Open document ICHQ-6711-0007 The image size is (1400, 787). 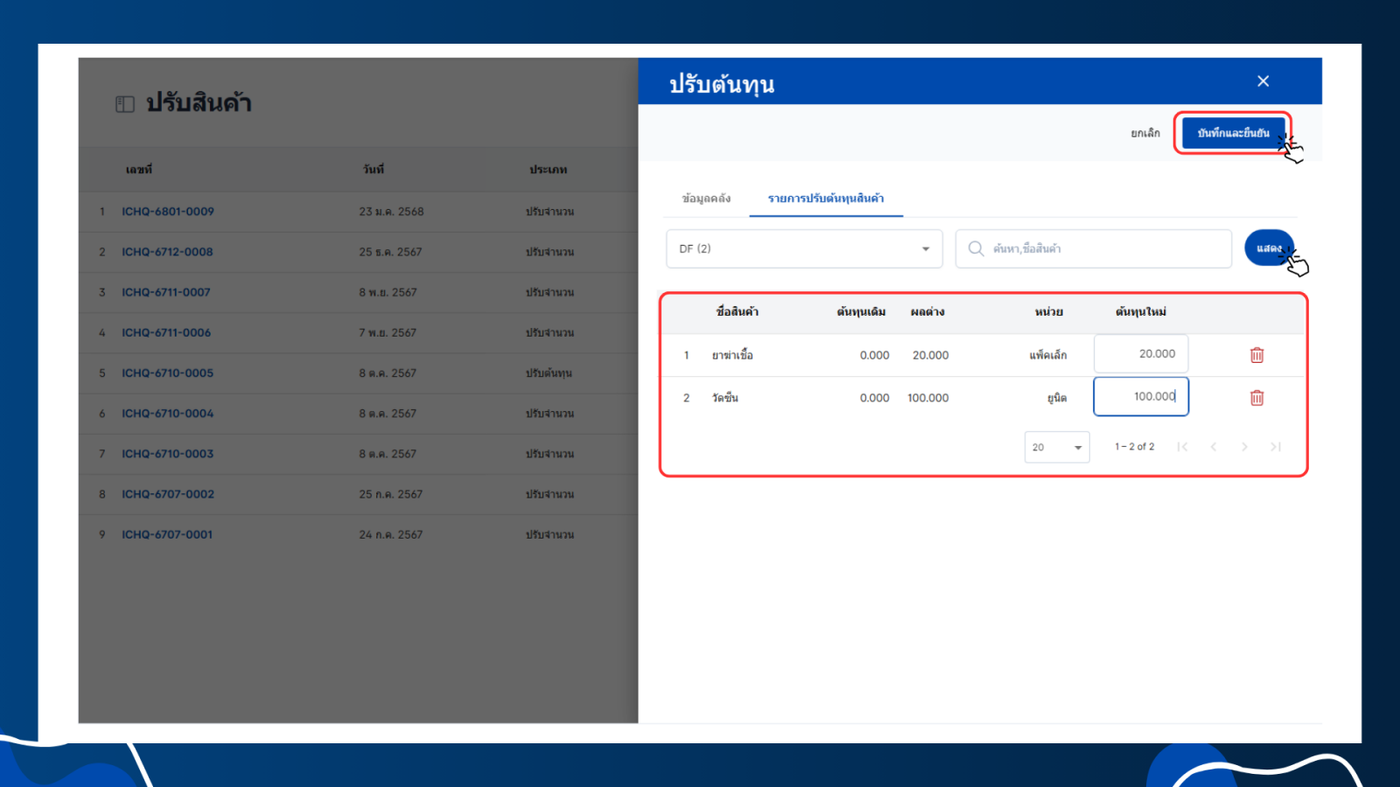coord(166,292)
